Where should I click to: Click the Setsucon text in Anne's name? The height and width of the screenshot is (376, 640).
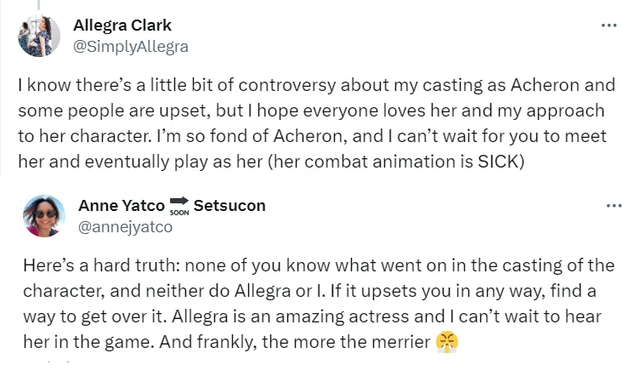pyautogui.click(x=229, y=205)
